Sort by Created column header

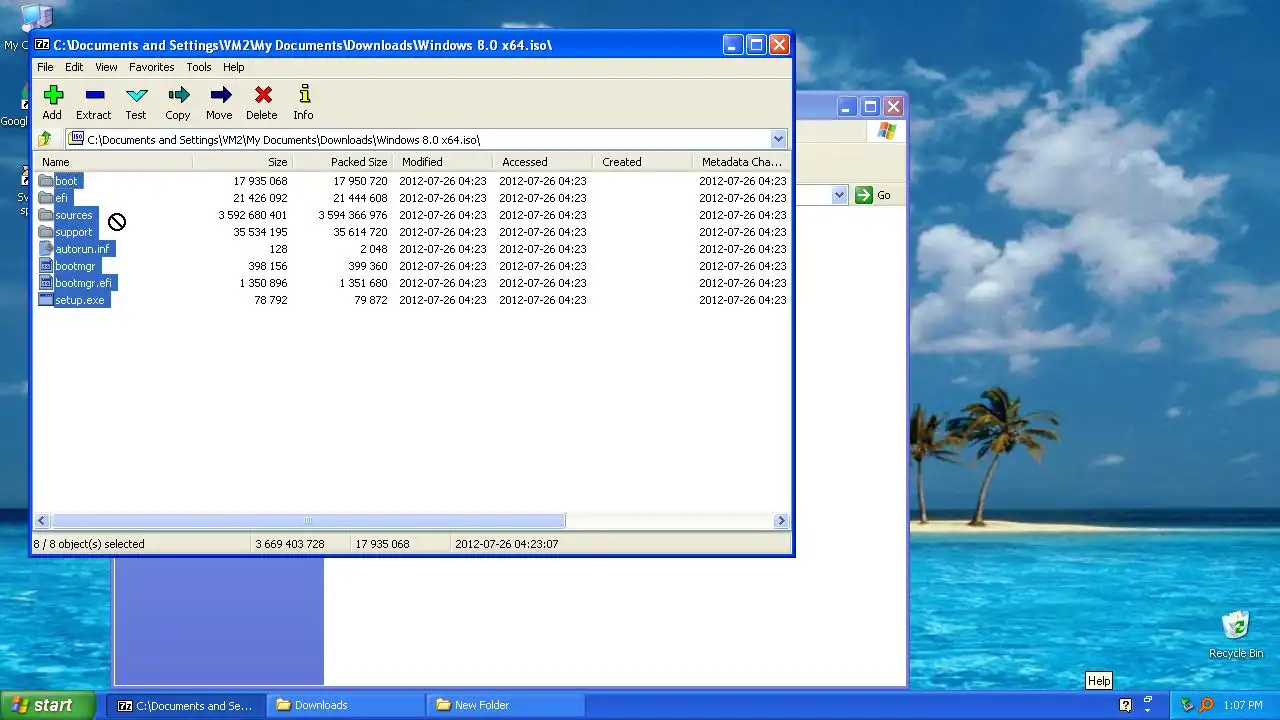642,162
